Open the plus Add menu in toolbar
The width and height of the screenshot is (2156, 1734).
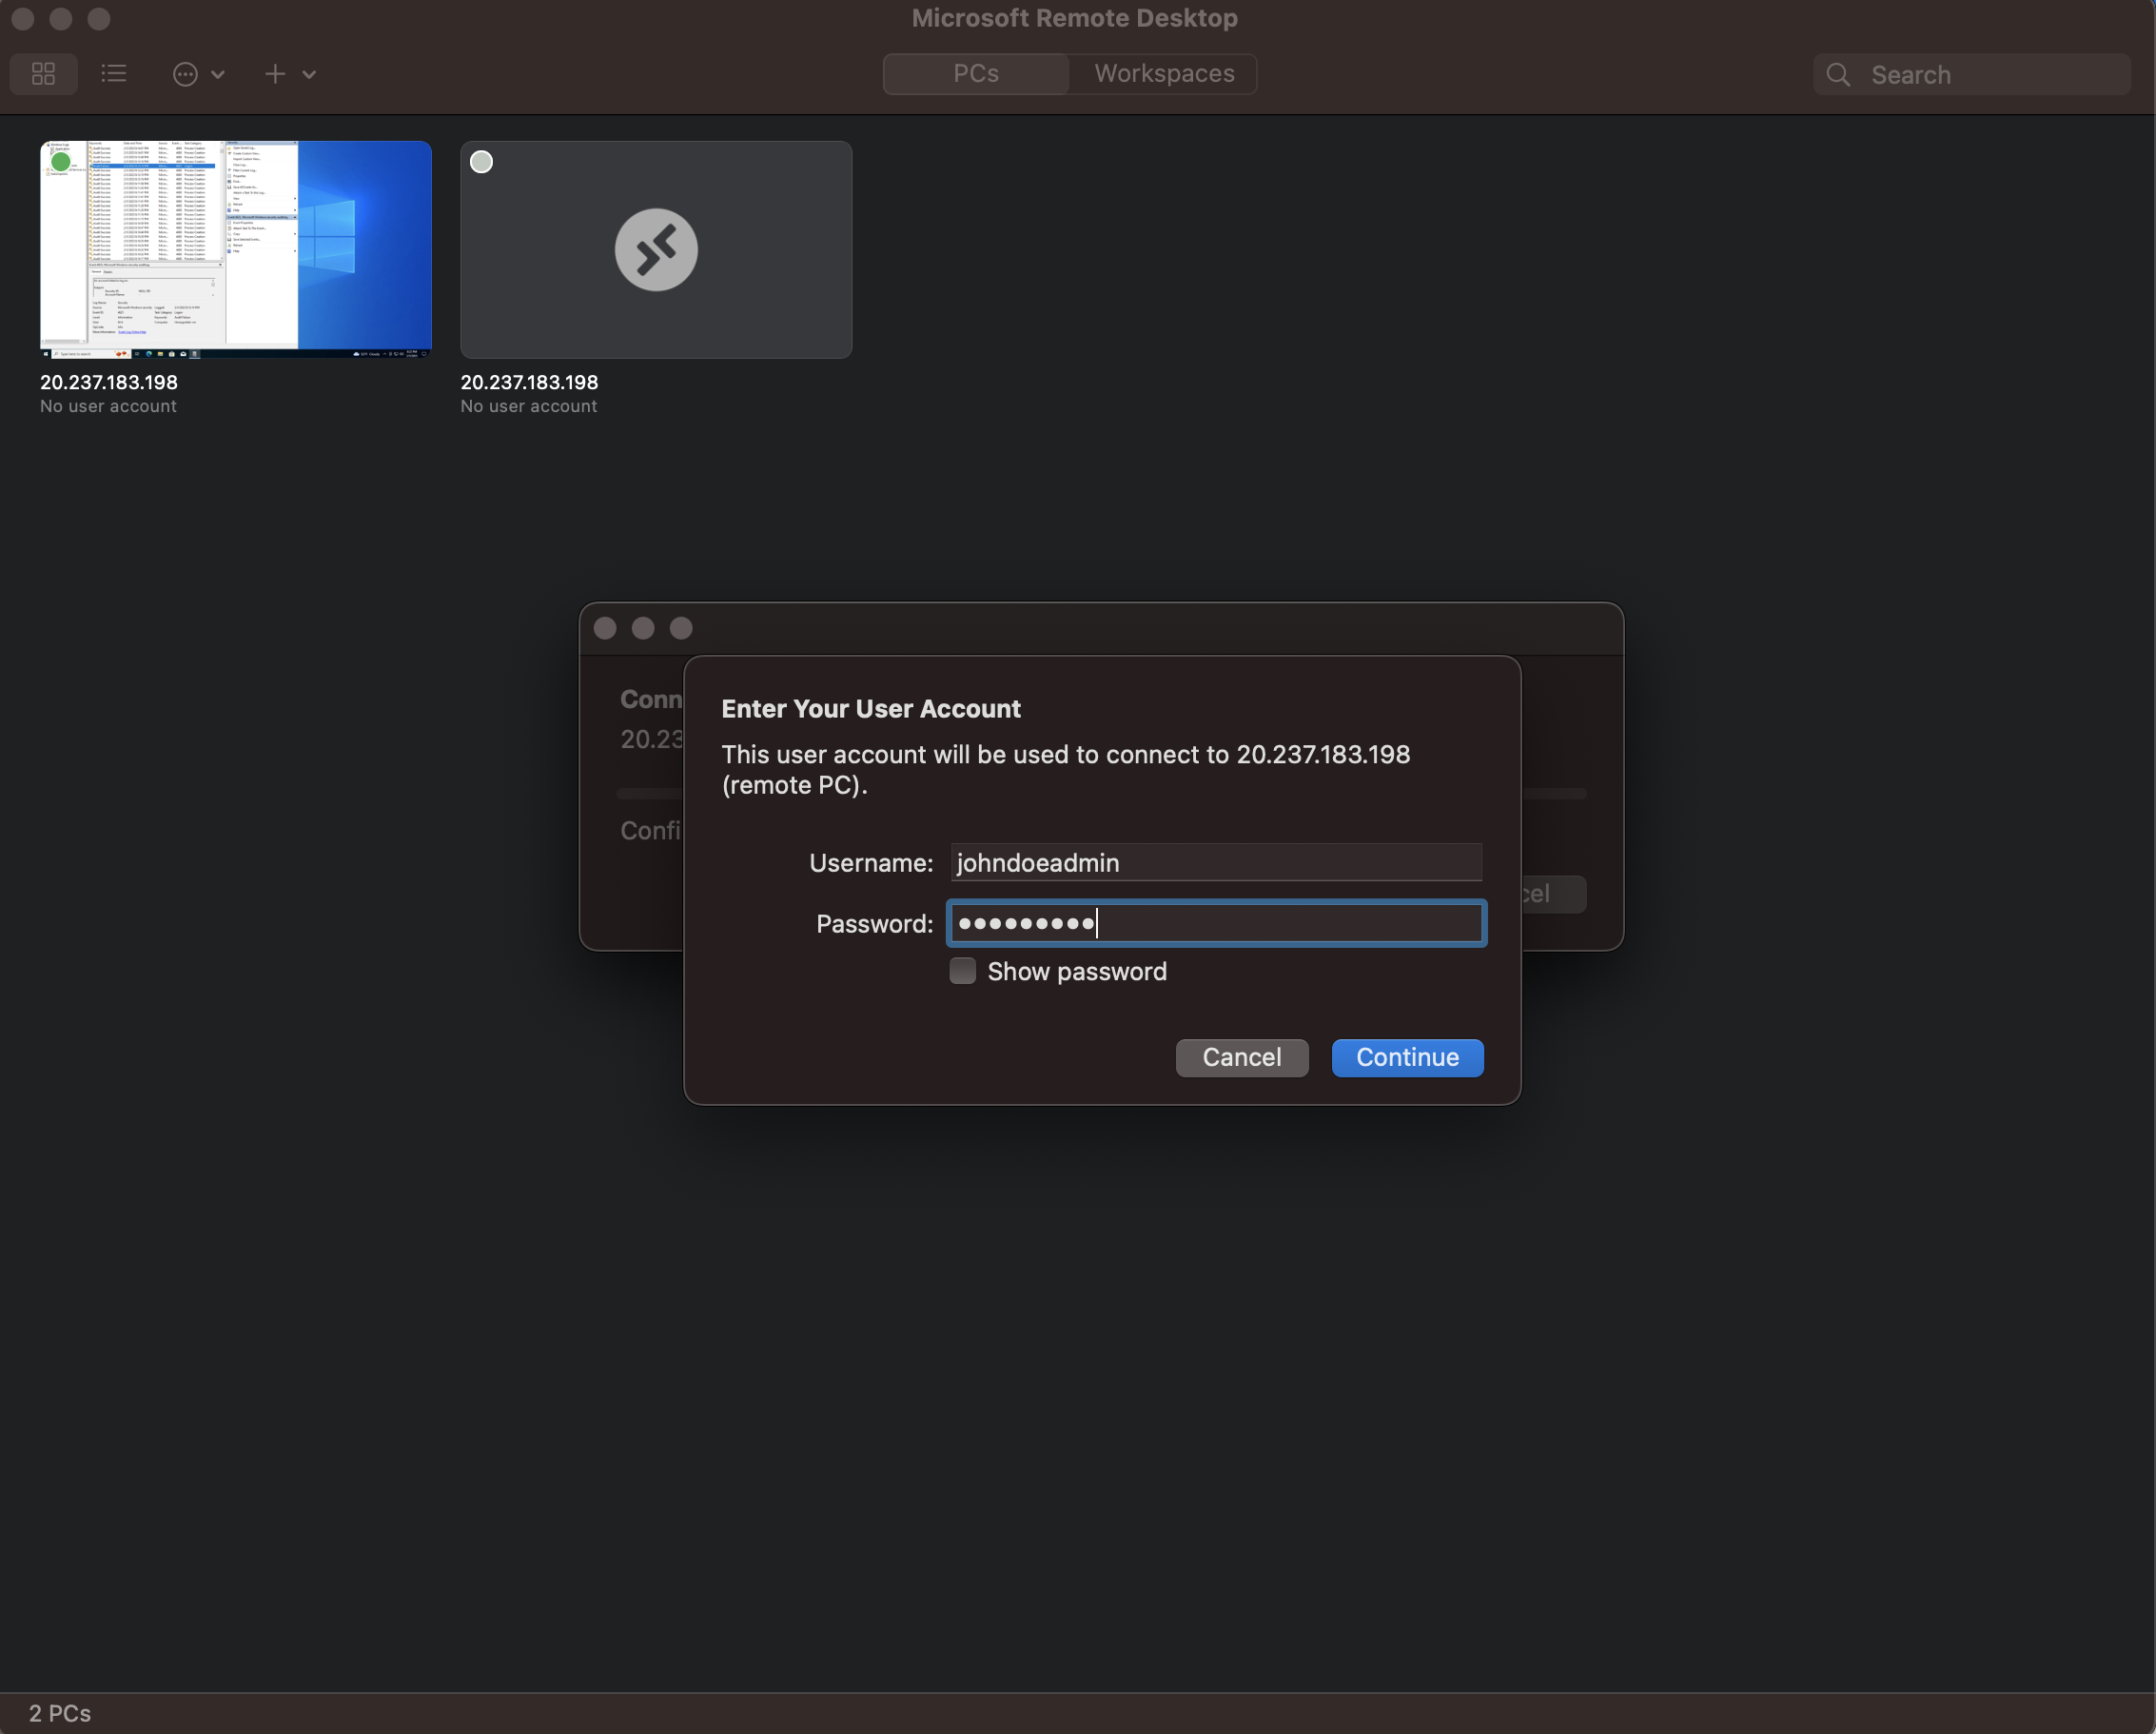pyautogui.click(x=290, y=74)
